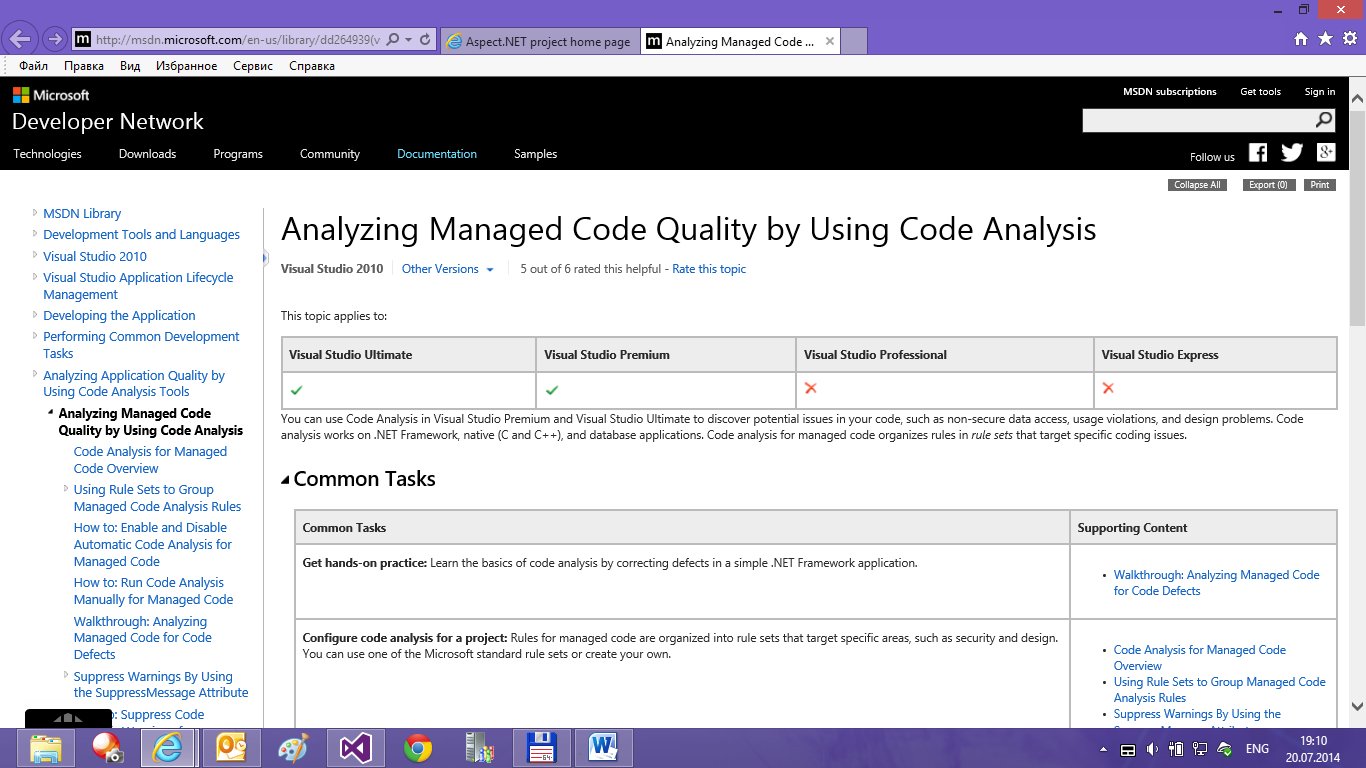Click the Print button
The image size is (1366, 768).
click(1320, 185)
